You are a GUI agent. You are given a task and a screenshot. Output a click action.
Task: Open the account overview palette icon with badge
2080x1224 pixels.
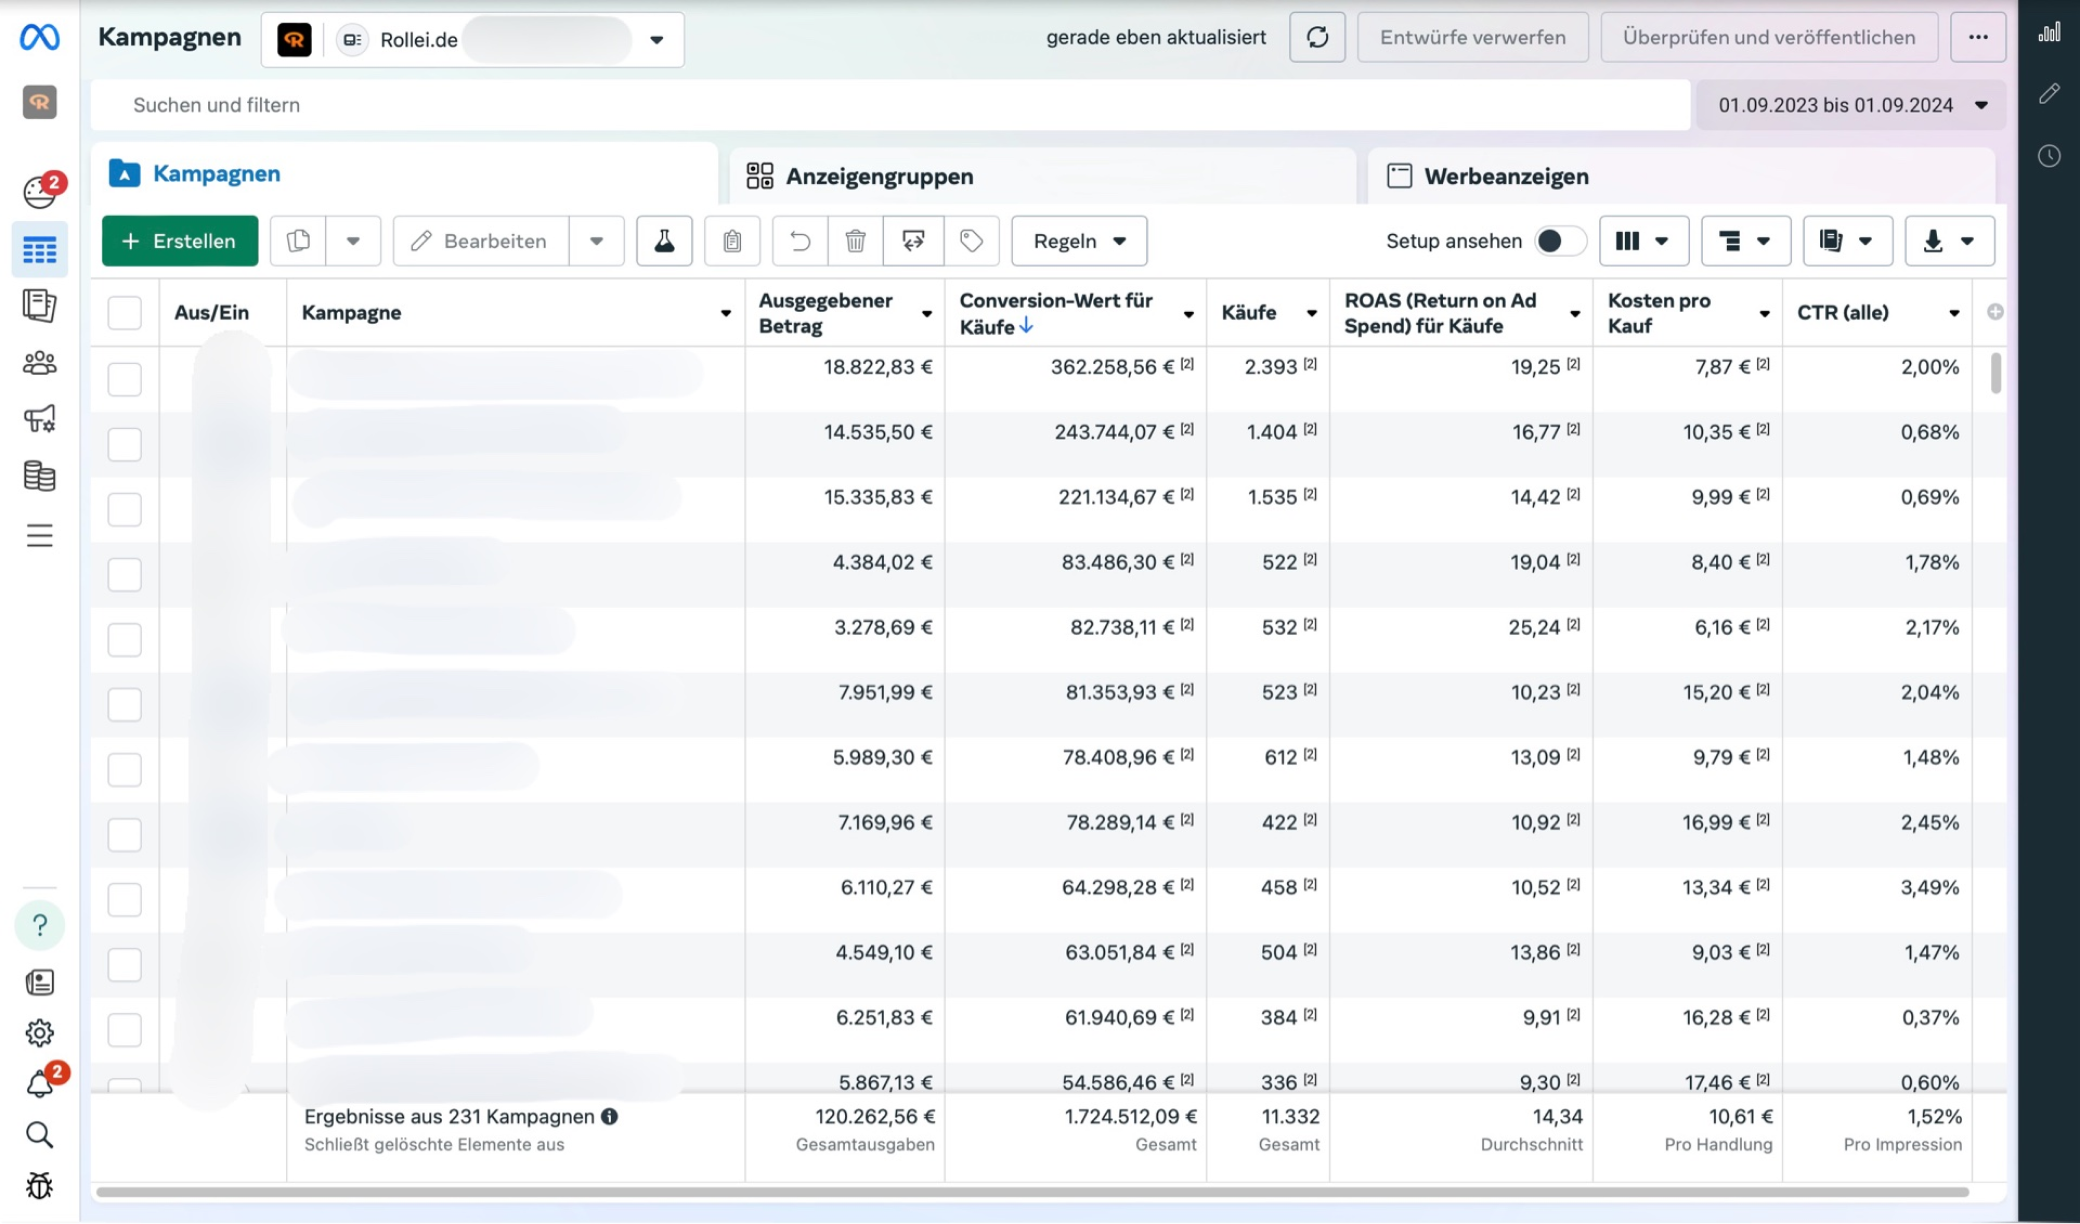41,190
